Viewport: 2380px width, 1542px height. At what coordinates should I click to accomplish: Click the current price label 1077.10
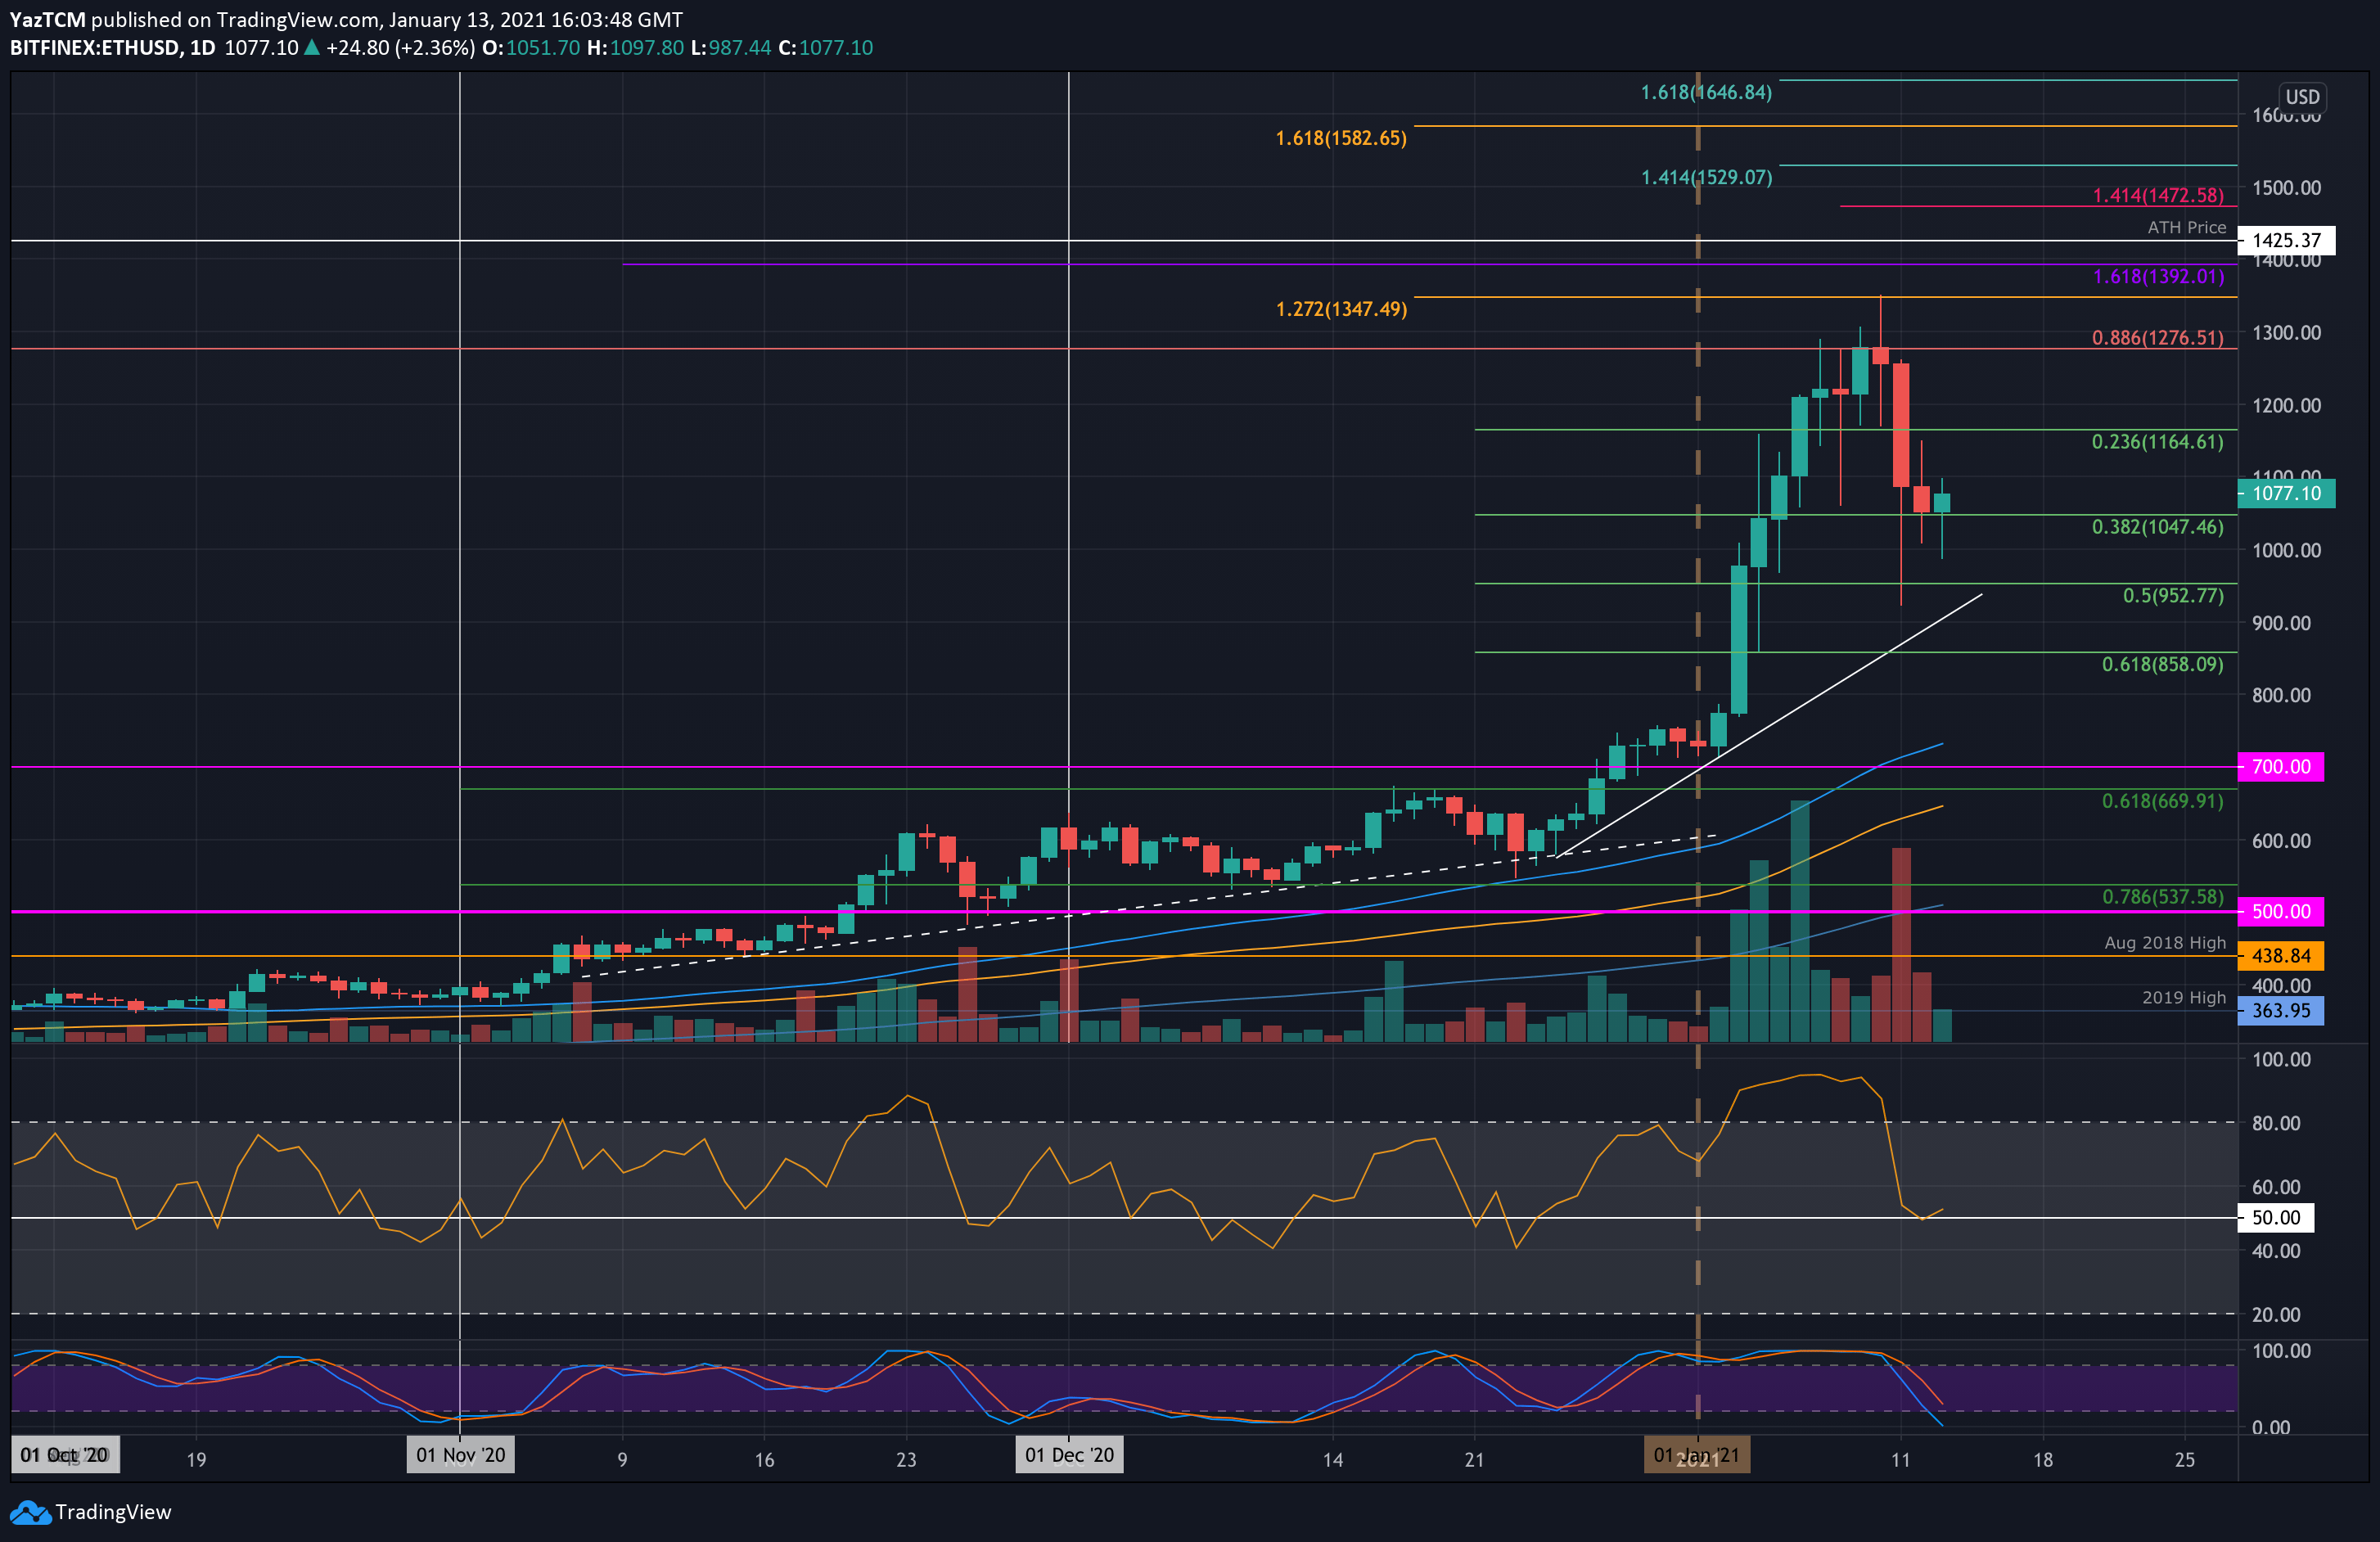point(2286,493)
